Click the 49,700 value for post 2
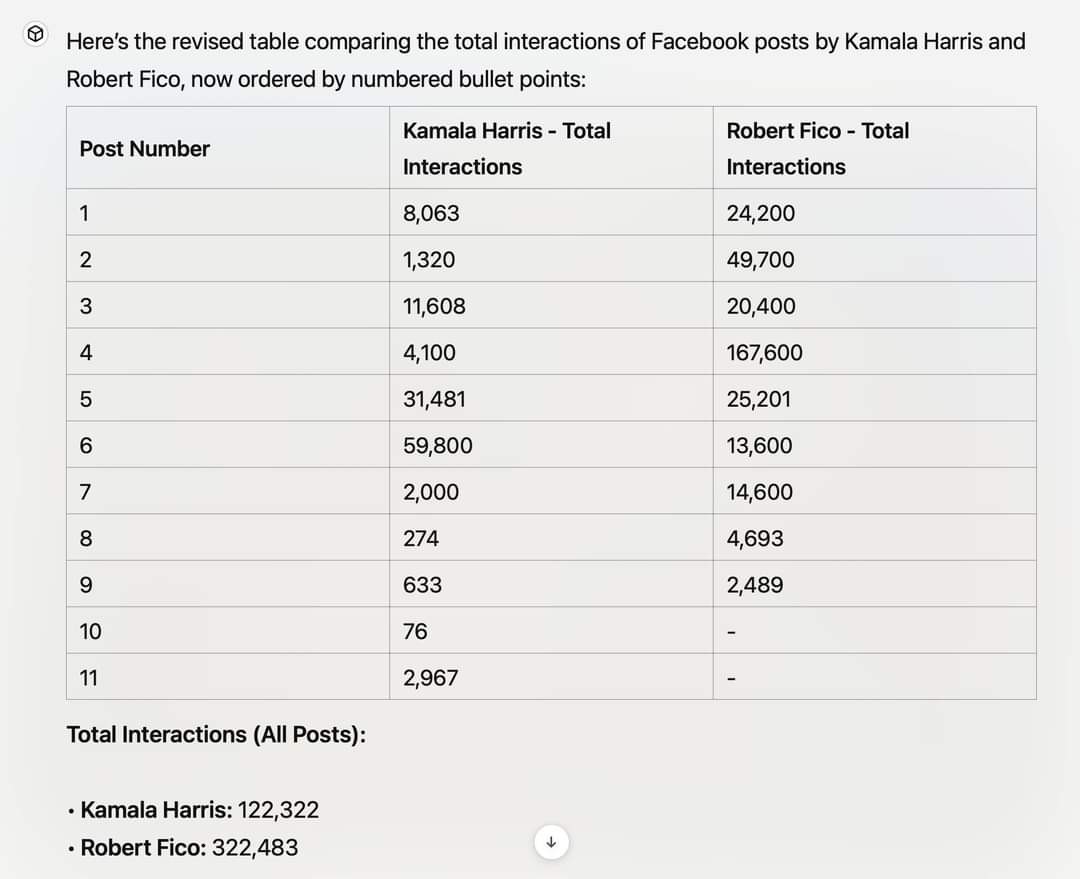Viewport: 1080px width, 879px height. click(x=760, y=260)
